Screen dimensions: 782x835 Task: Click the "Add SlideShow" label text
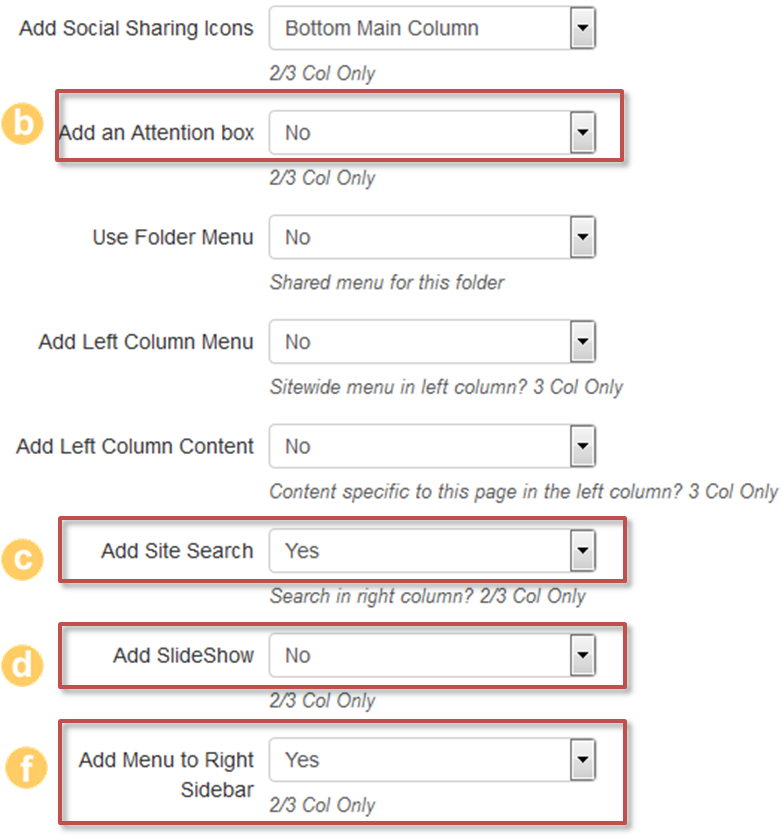click(x=183, y=656)
